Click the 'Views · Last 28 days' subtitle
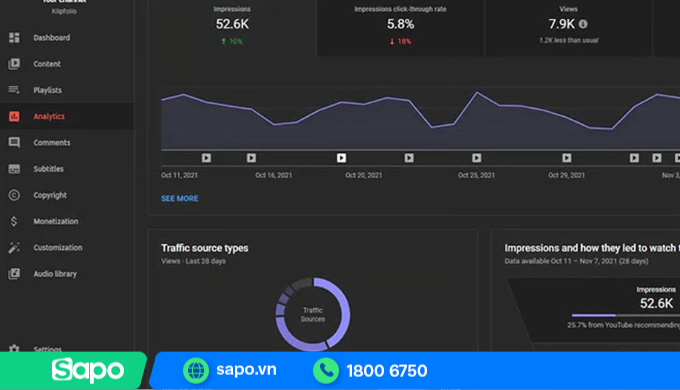 click(x=193, y=261)
